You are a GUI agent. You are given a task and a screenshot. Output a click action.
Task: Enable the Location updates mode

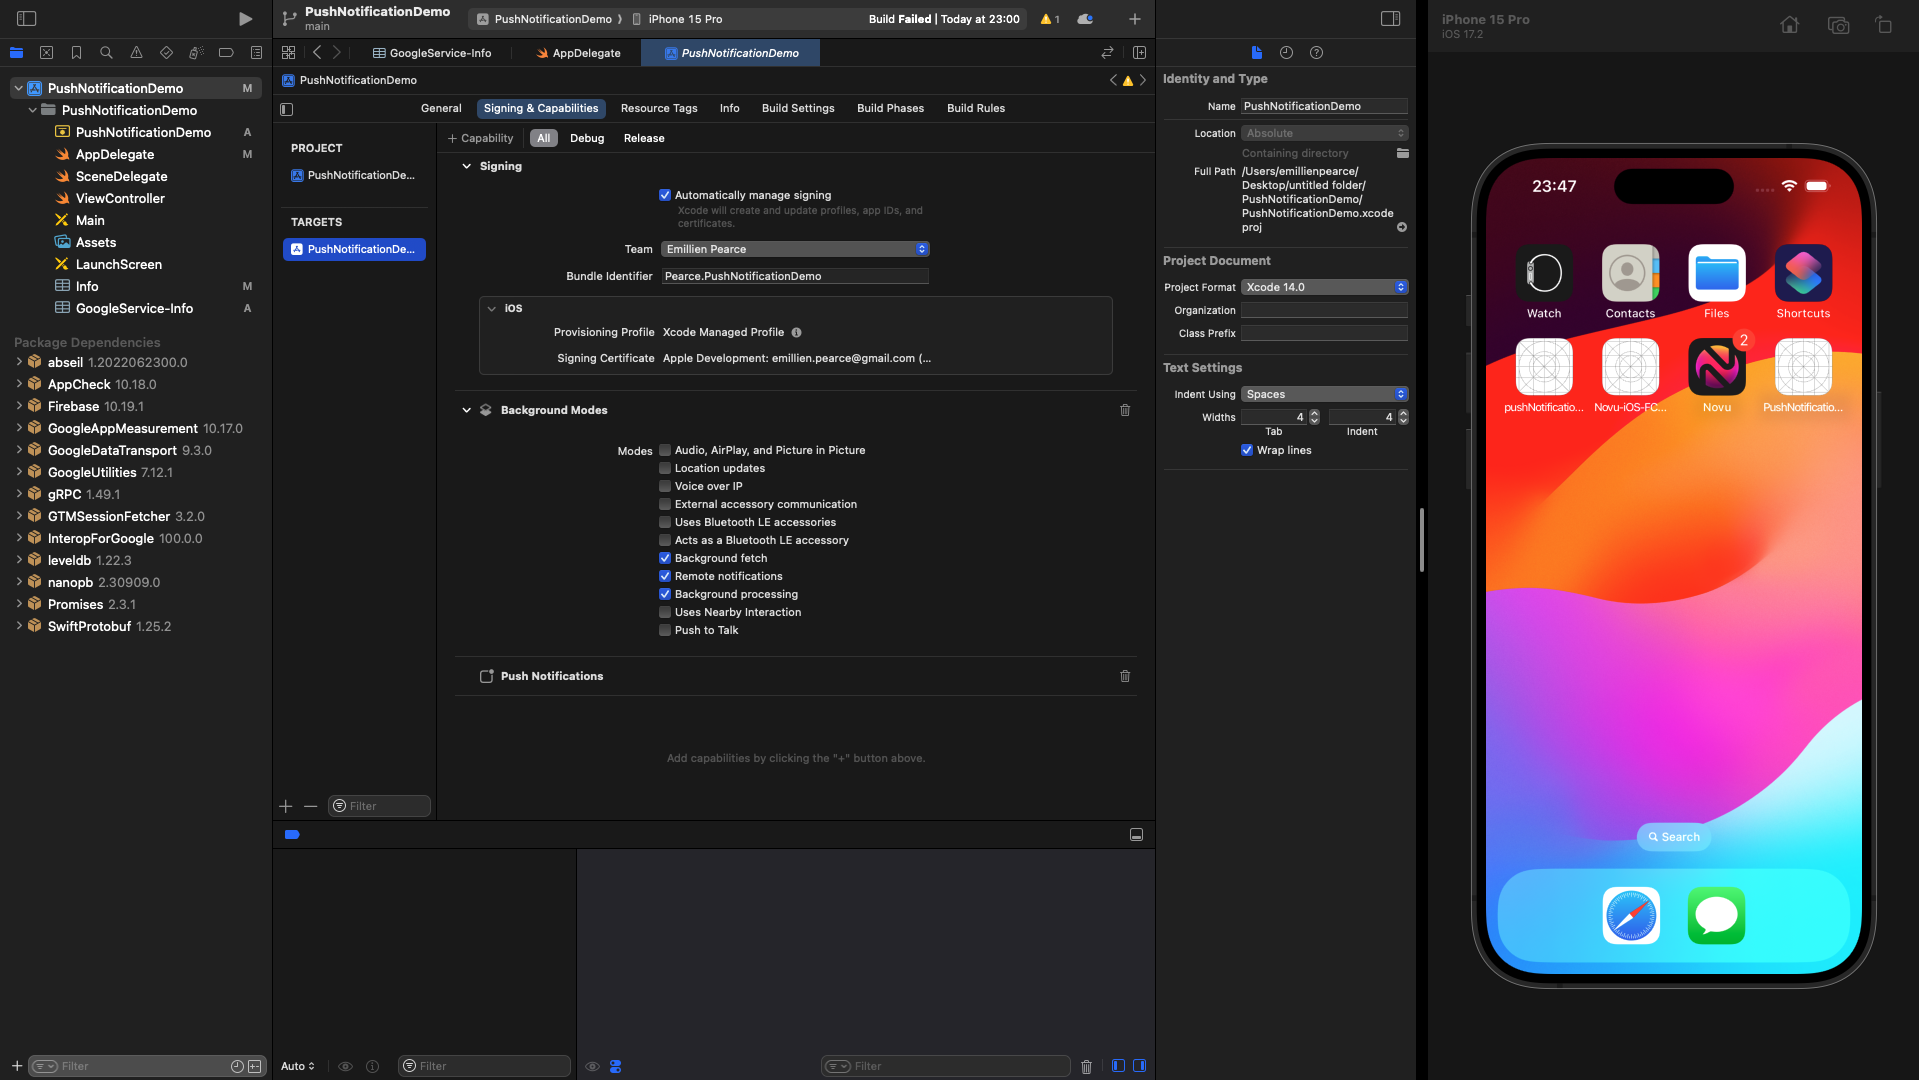[x=665, y=468]
